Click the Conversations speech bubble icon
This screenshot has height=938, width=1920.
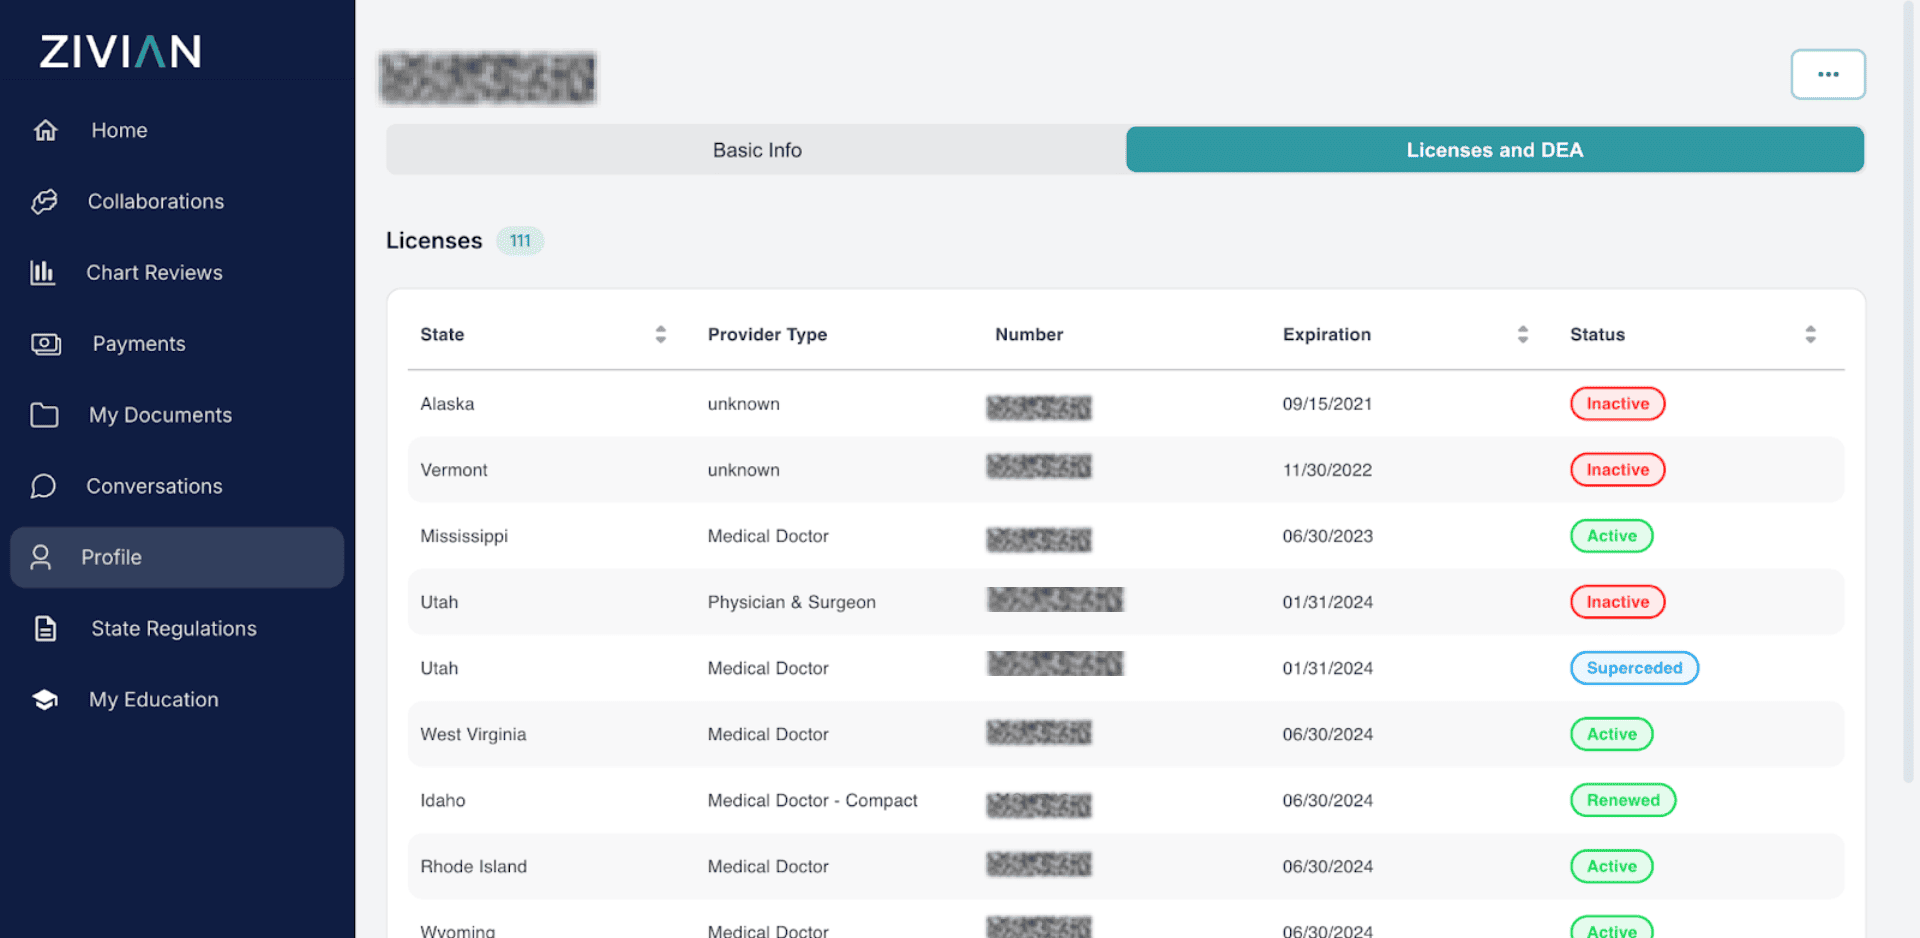pos(44,486)
